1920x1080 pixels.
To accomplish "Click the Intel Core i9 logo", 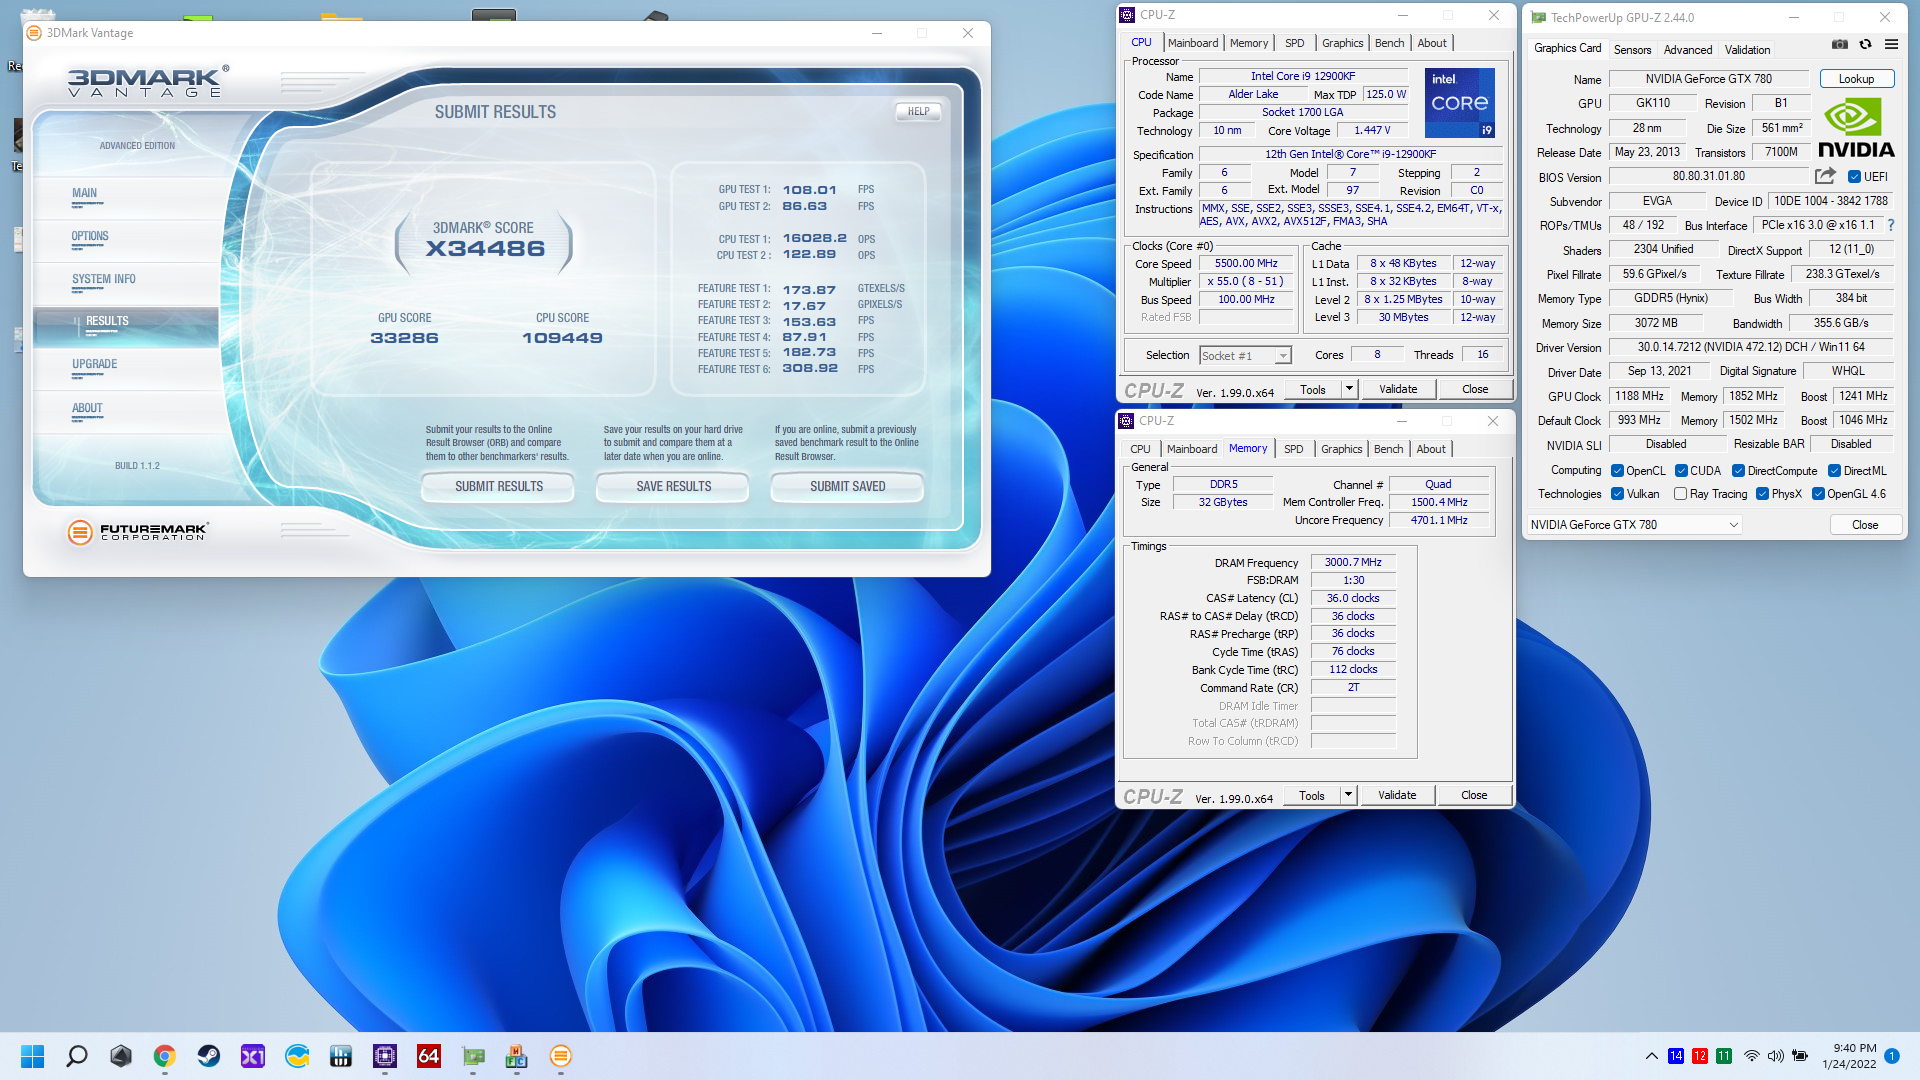I will [x=1459, y=102].
